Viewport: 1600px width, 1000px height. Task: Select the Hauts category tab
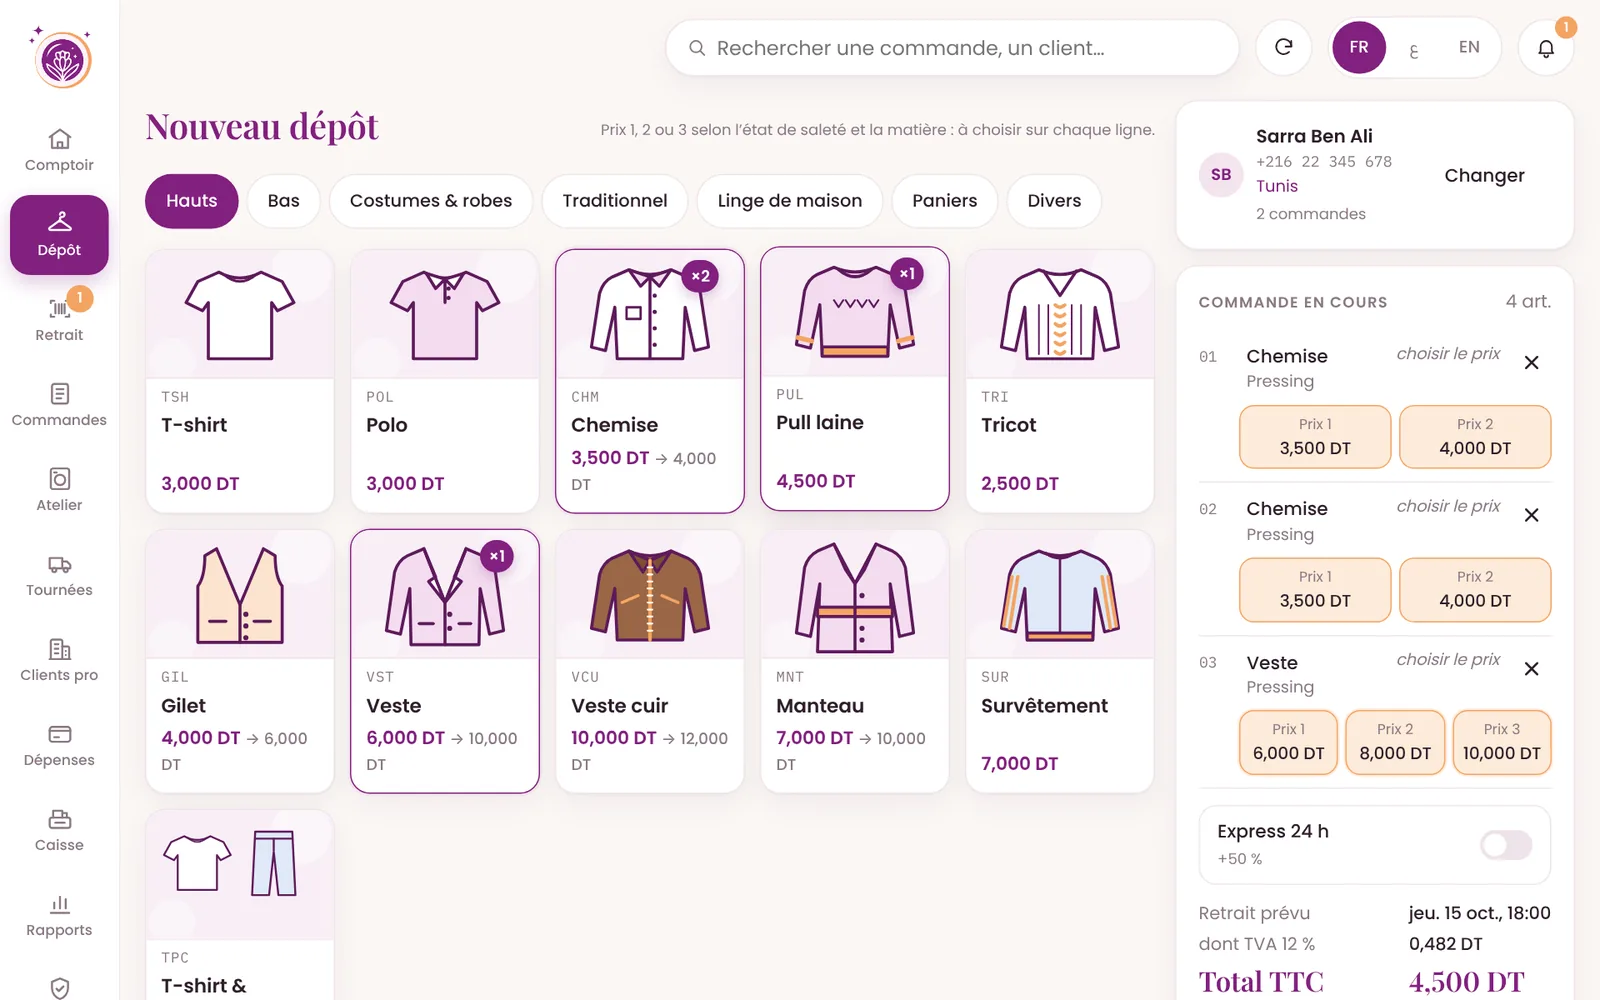(x=192, y=201)
